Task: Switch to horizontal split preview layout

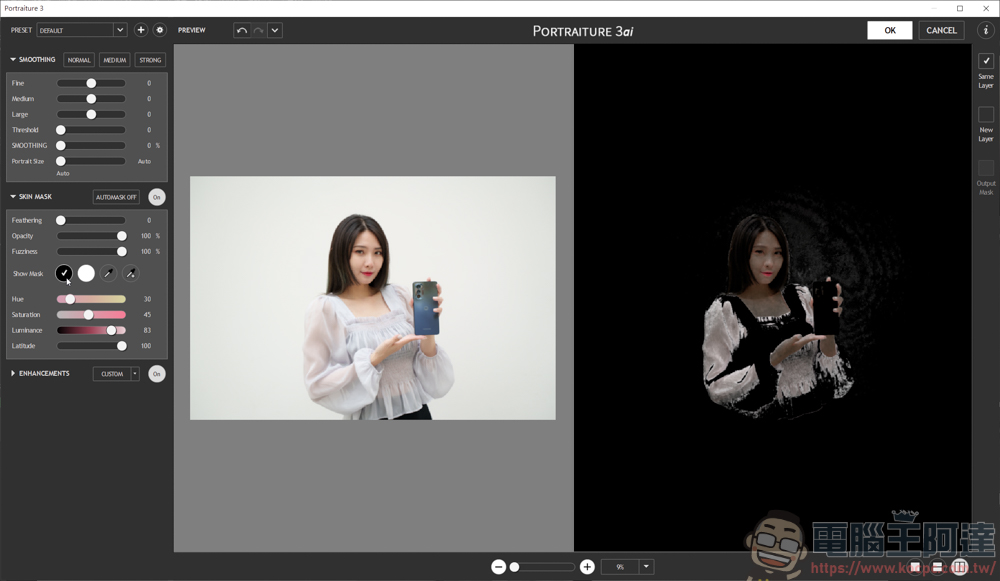Action: click(938, 566)
